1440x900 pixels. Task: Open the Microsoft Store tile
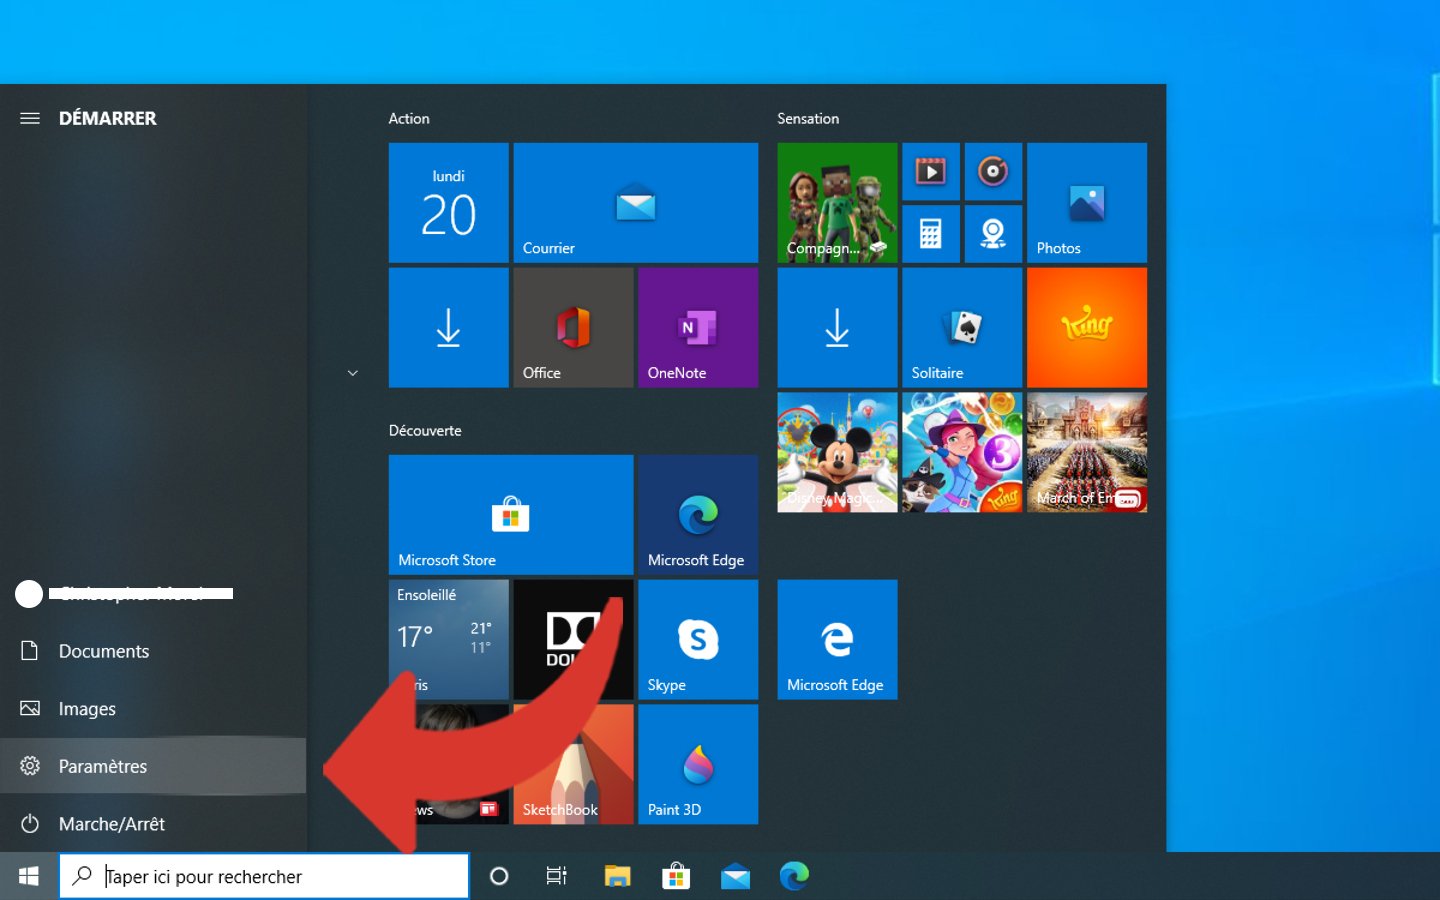[511, 515]
